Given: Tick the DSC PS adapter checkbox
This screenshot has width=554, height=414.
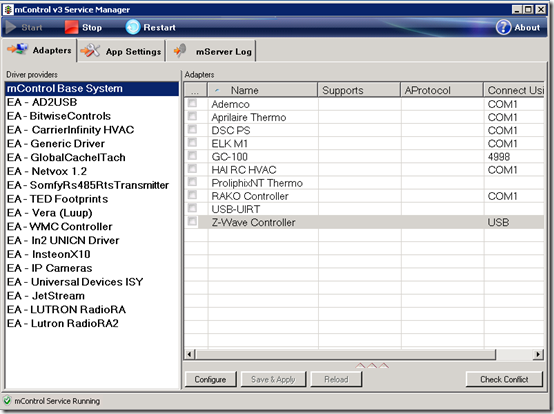Looking at the screenshot, I should tap(192, 129).
